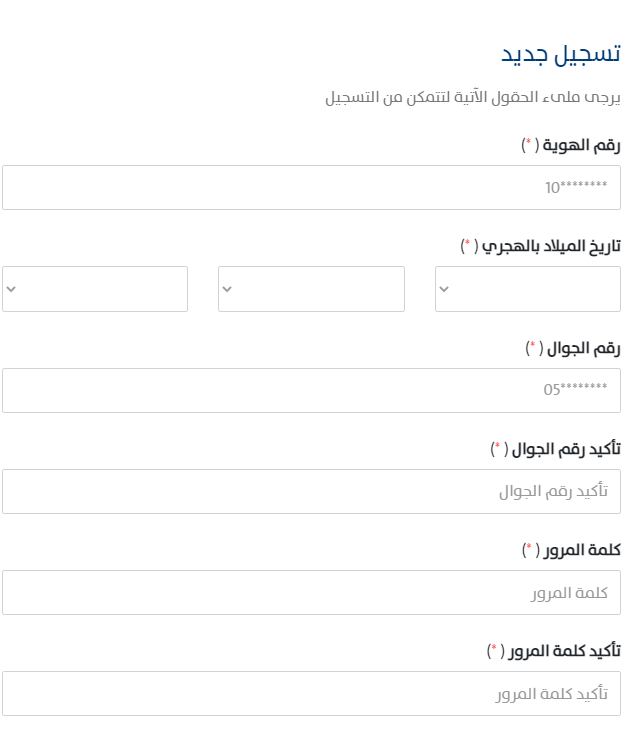Click the رقم الجوال field label
Viewport: 628px width, 732px height.
pyautogui.click(x=584, y=348)
